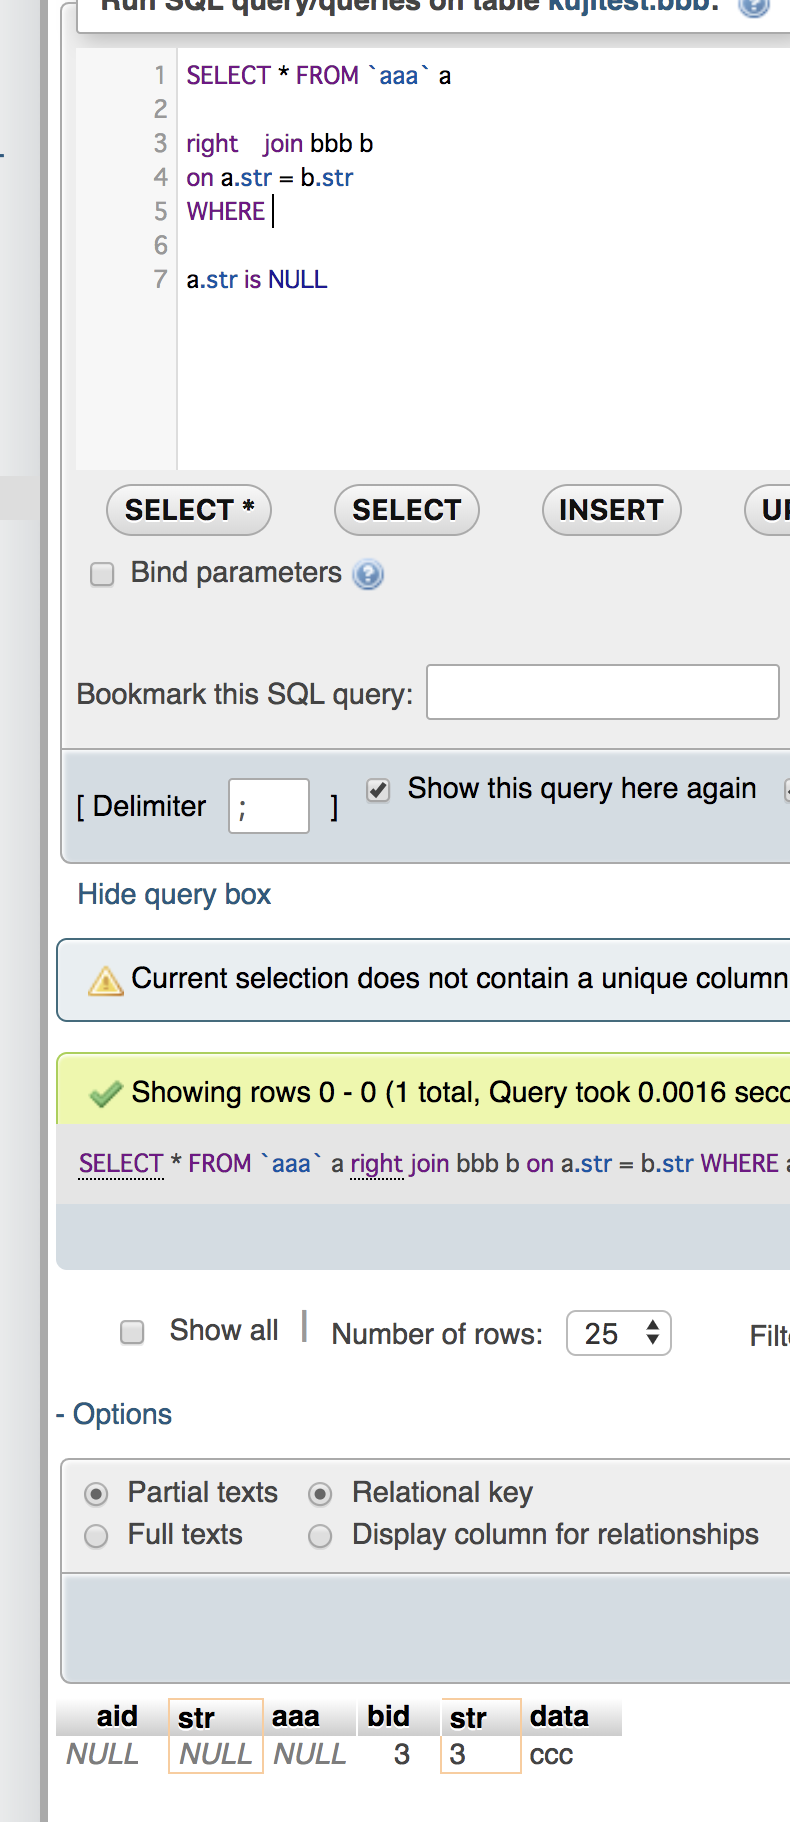The height and width of the screenshot is (1822, 790).
Task: Collapse the Options section
Action: (x=114, y=1414)
